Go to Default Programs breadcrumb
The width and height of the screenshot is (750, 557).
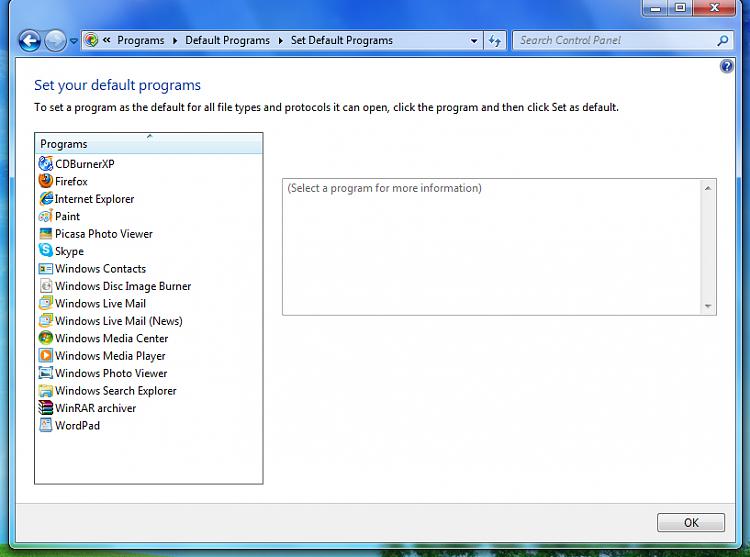227,41
